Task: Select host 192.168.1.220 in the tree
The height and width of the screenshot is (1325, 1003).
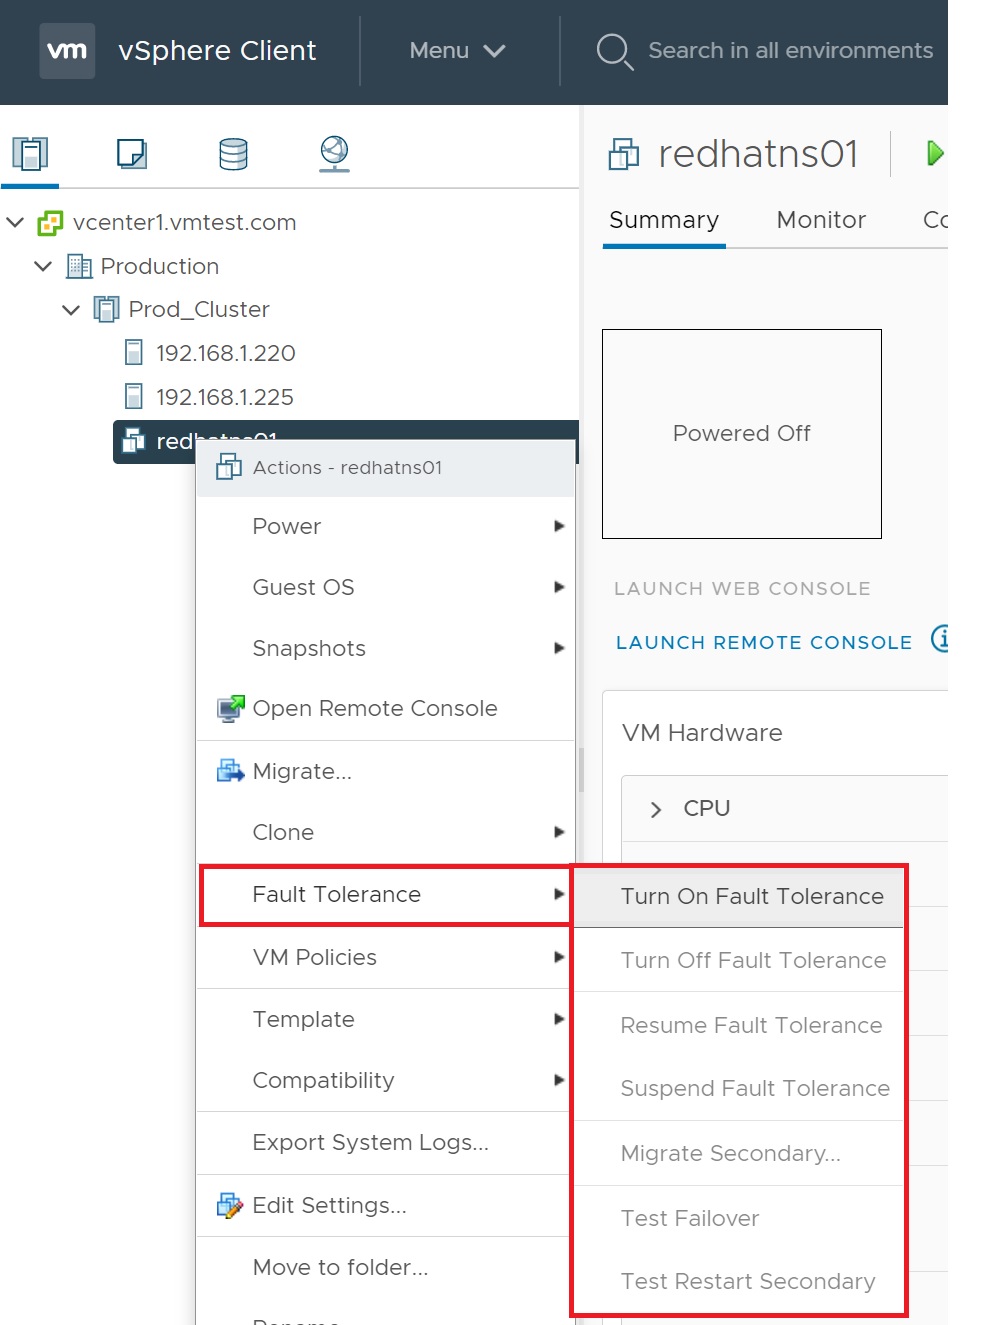Action: (x=226, y=353)
